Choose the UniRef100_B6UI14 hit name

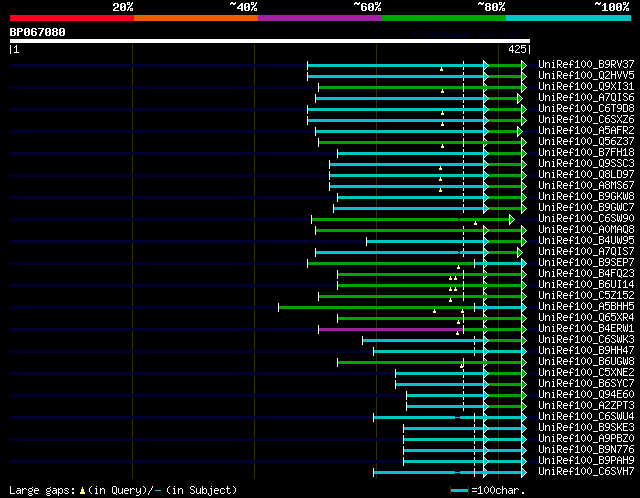point(586,285)
